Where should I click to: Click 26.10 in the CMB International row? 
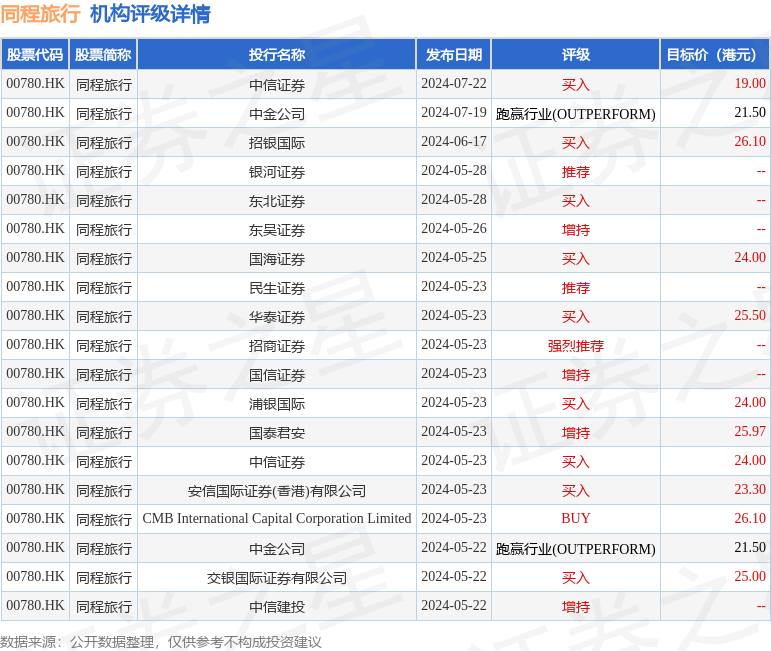[x=750, y=518]
